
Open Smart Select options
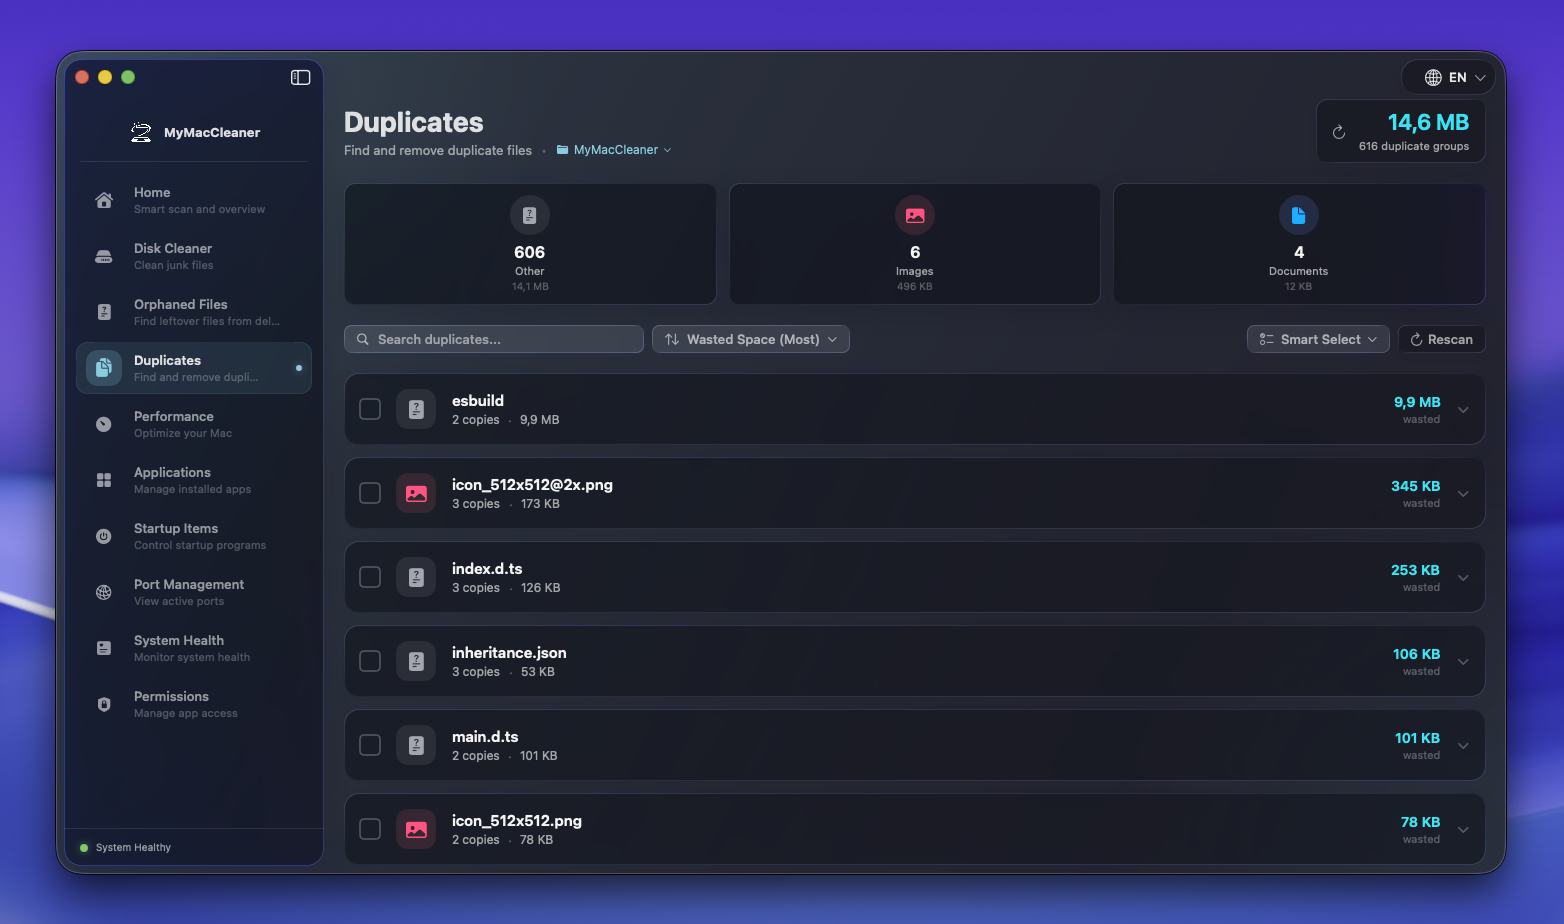1317,339
